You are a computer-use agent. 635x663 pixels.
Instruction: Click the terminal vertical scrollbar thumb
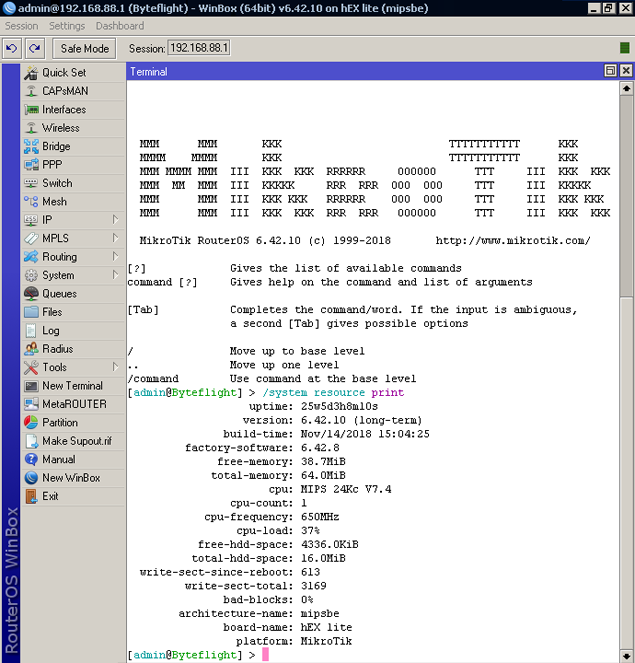point(626,197)
